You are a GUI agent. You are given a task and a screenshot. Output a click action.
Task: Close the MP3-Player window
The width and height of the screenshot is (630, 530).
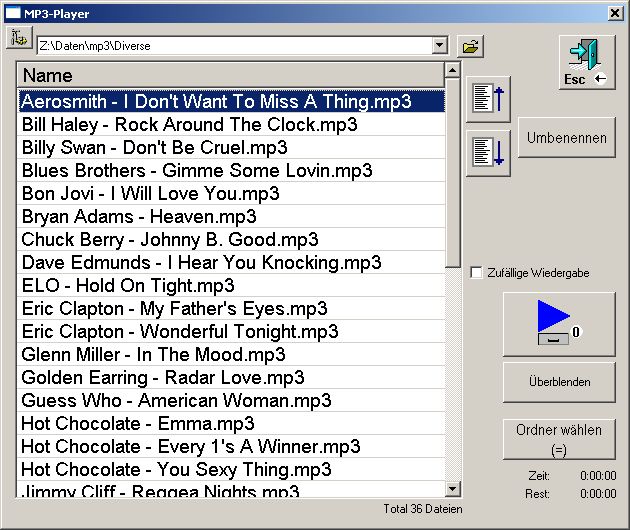coord(615,13)
